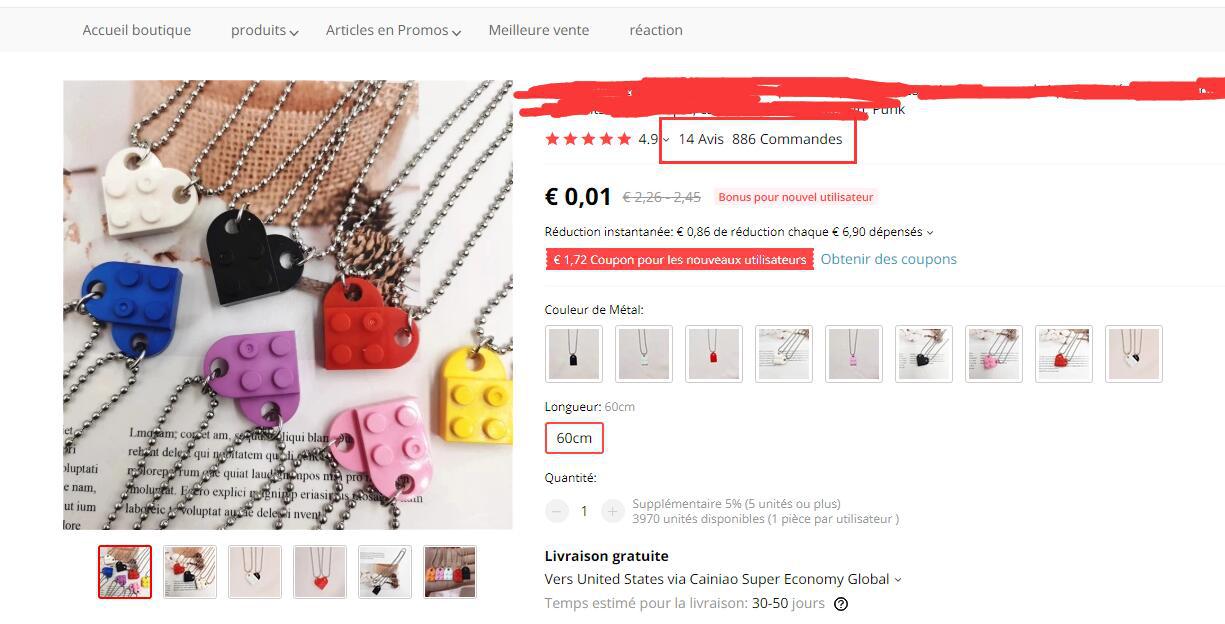The image size is (1225, 624).
Task: Expand the 4.9 rating breakdown chevron
Action: coord(666,140)
